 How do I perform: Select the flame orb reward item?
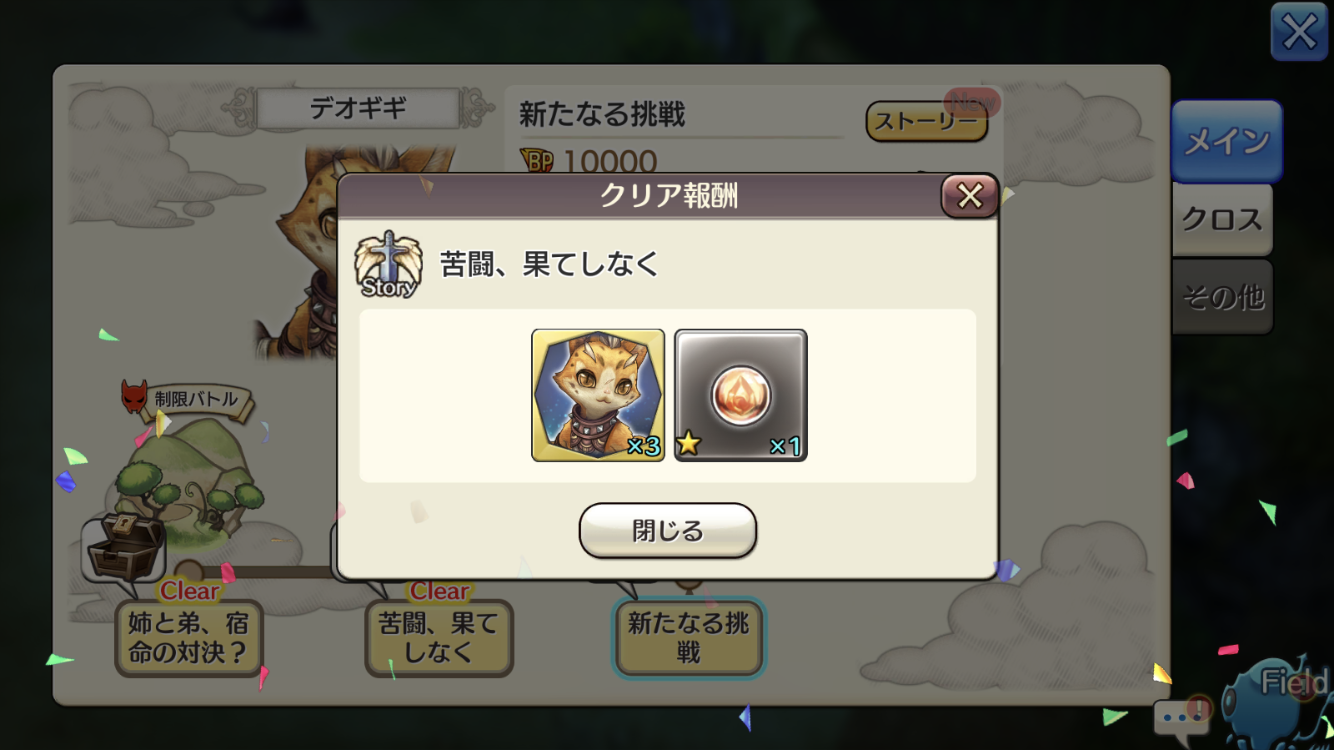point(741,395)
